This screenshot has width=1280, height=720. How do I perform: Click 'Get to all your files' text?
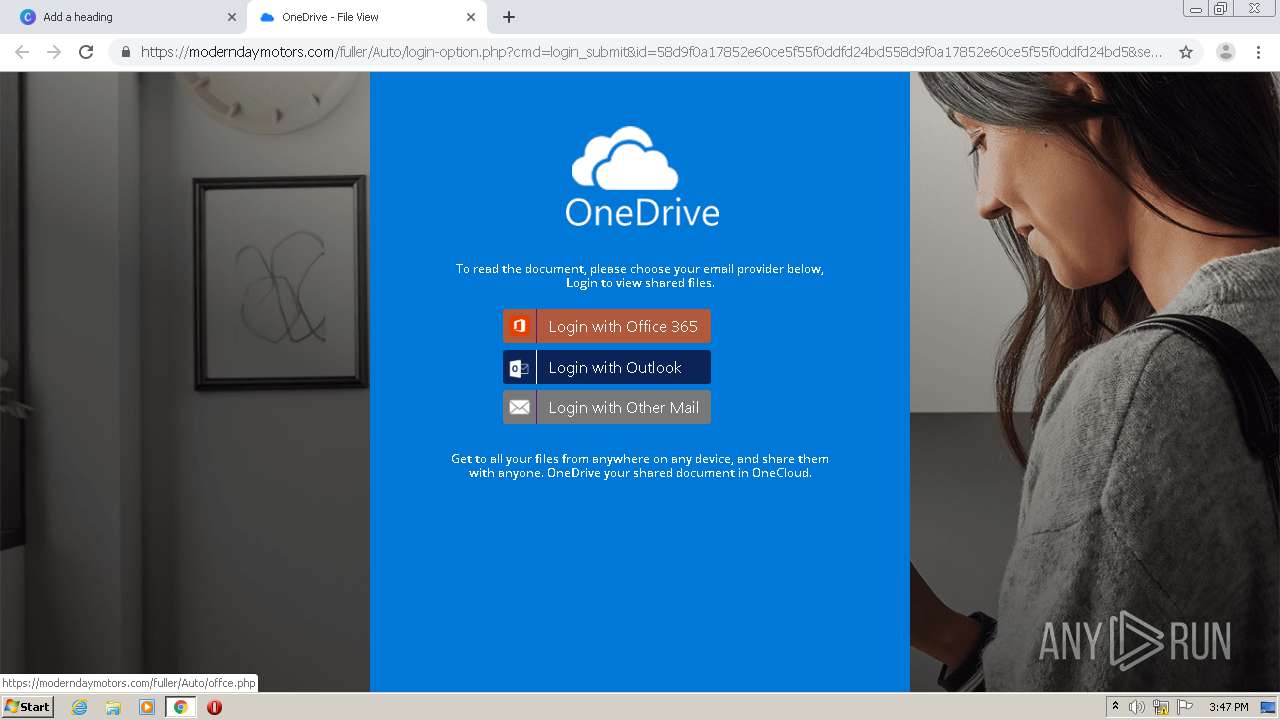tap(640, 466)
